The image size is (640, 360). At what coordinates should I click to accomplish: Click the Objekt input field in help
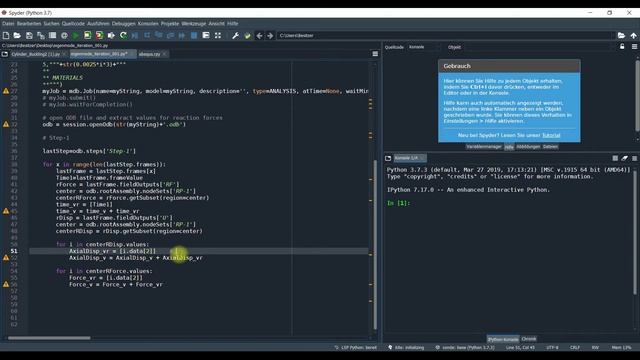pyautogui.click(x=539, y=47)
